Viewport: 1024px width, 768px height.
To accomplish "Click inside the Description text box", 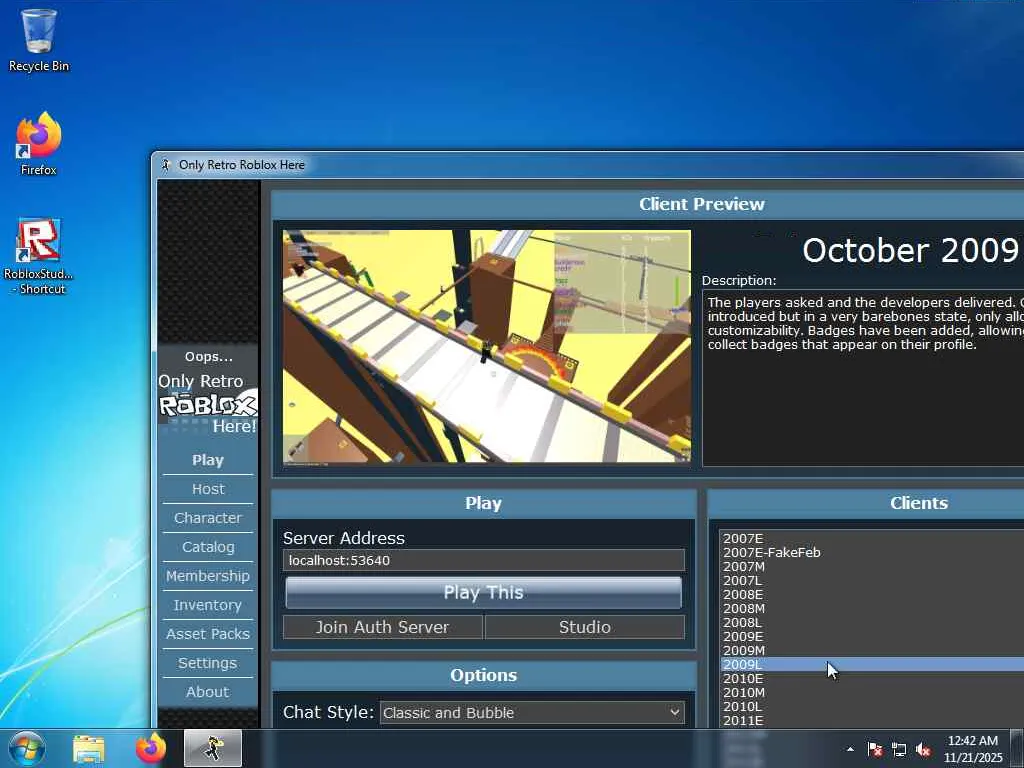I will (x=863, y=379).
